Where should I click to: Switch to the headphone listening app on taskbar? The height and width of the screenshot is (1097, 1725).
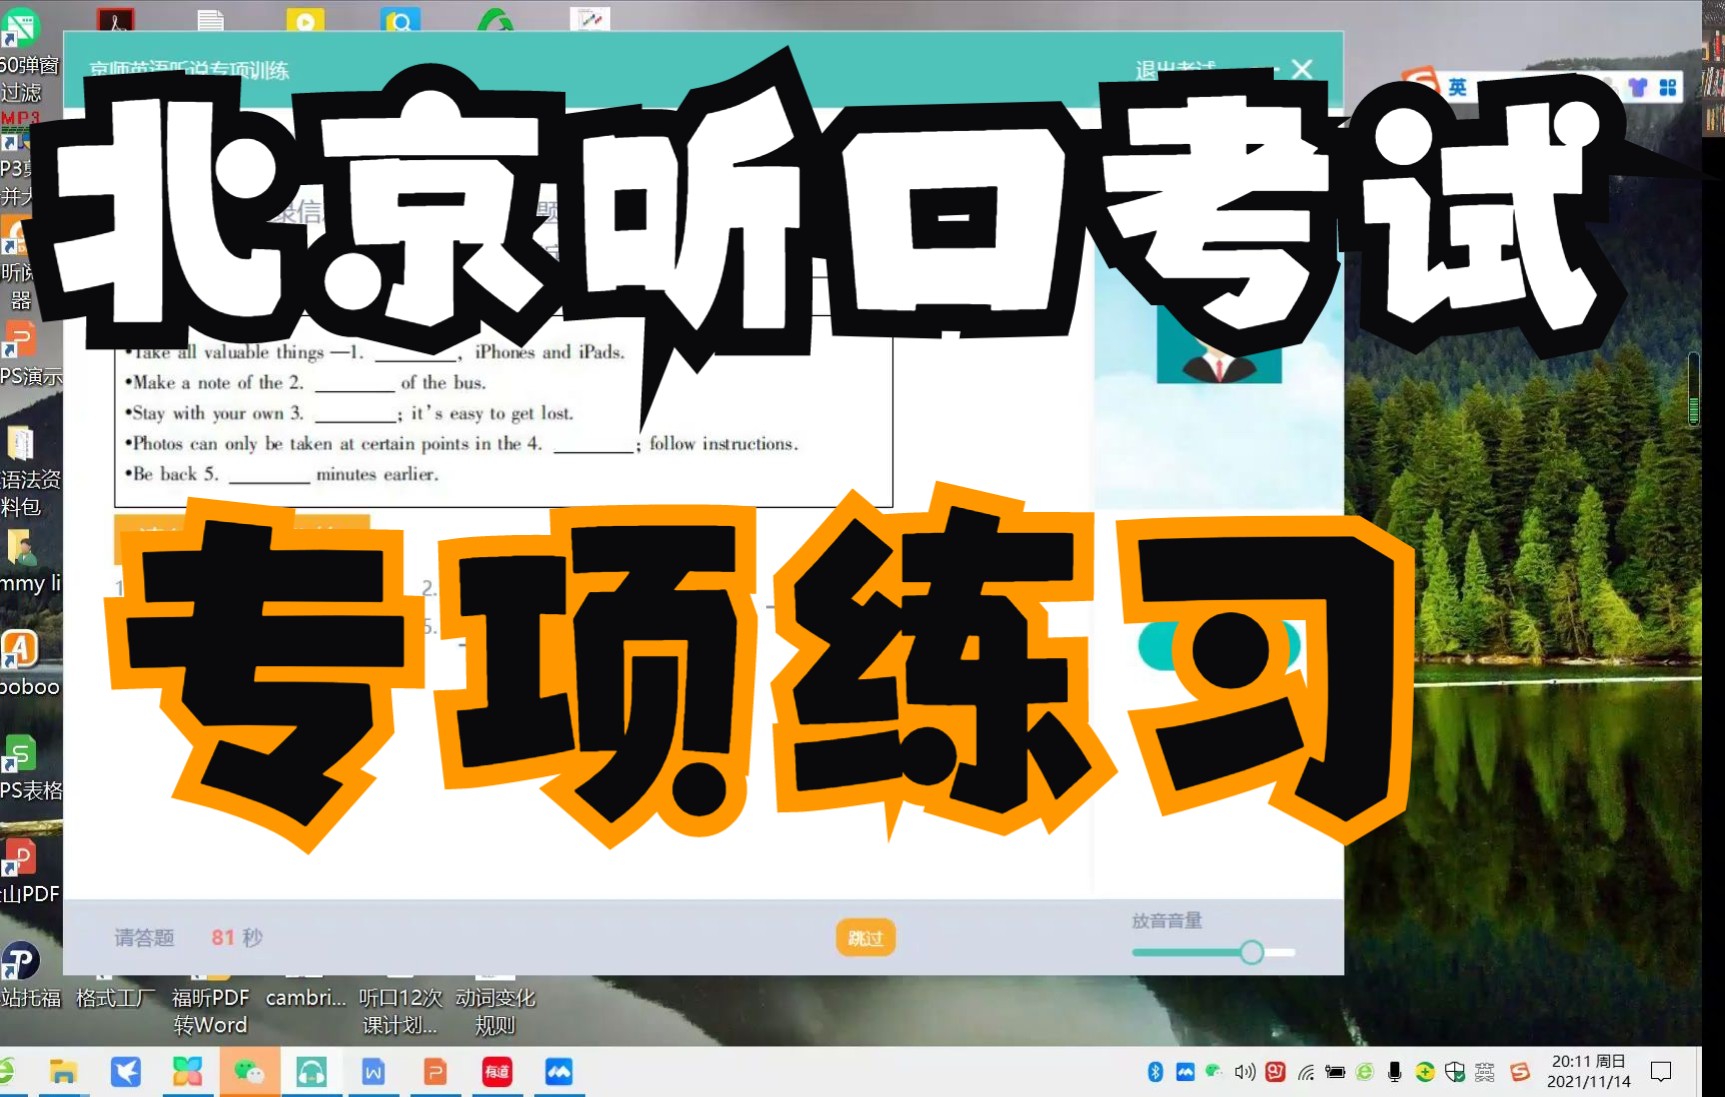tap(311, 1072)
